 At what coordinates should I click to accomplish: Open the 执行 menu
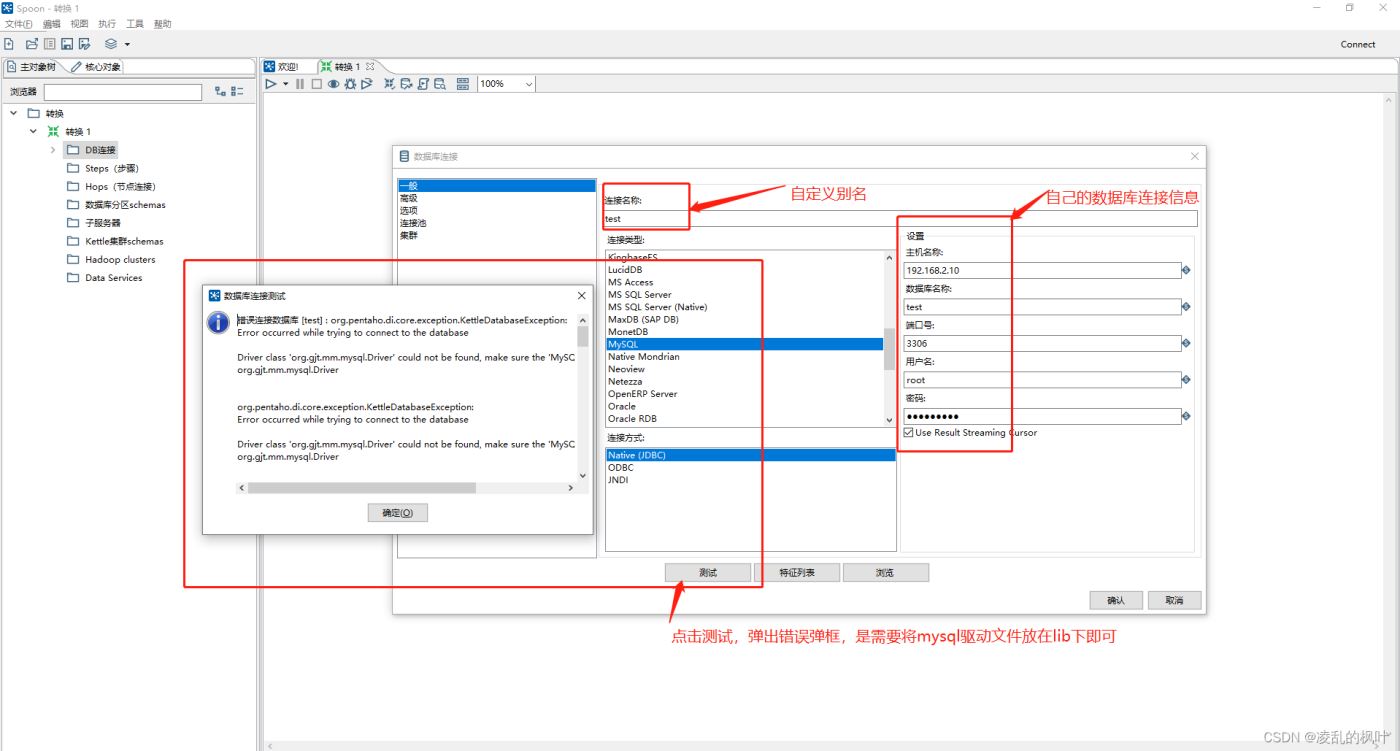[107, 24]
